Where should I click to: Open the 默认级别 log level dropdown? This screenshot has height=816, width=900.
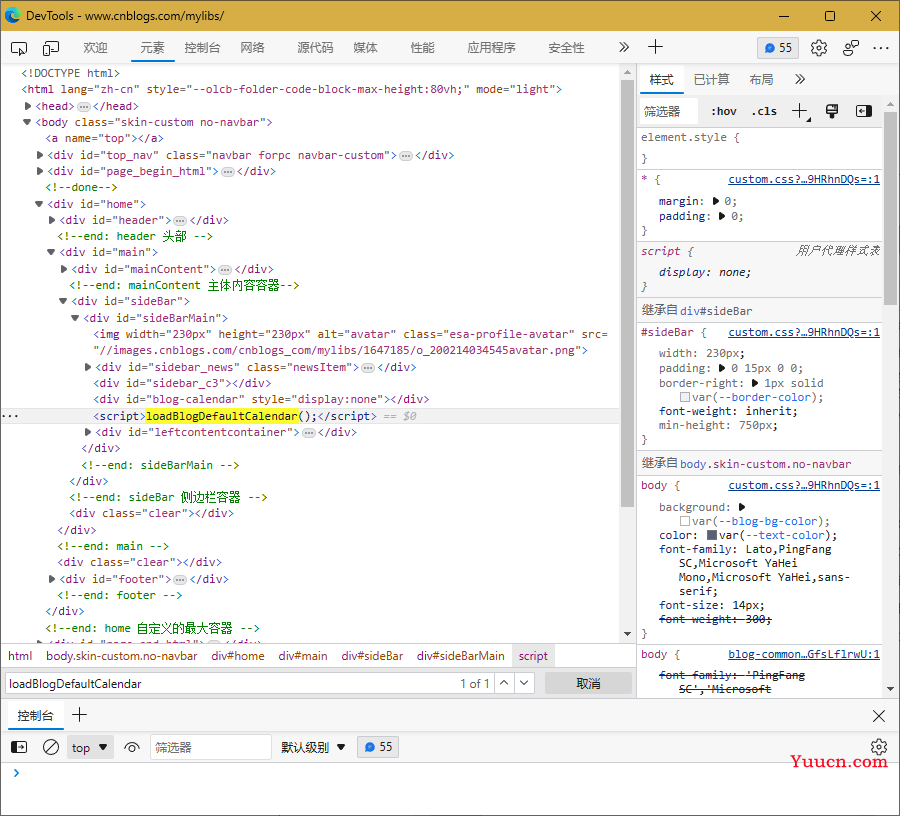[313, 747]
